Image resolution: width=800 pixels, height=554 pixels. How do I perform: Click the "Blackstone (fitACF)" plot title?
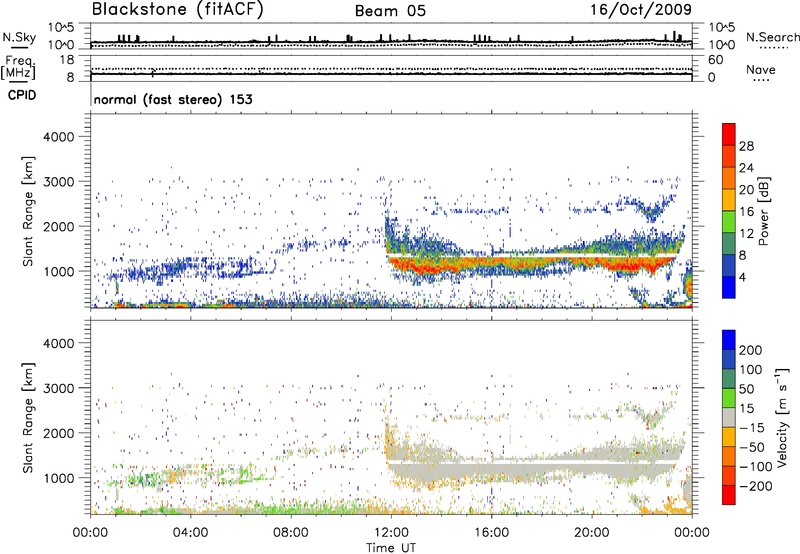177,9
